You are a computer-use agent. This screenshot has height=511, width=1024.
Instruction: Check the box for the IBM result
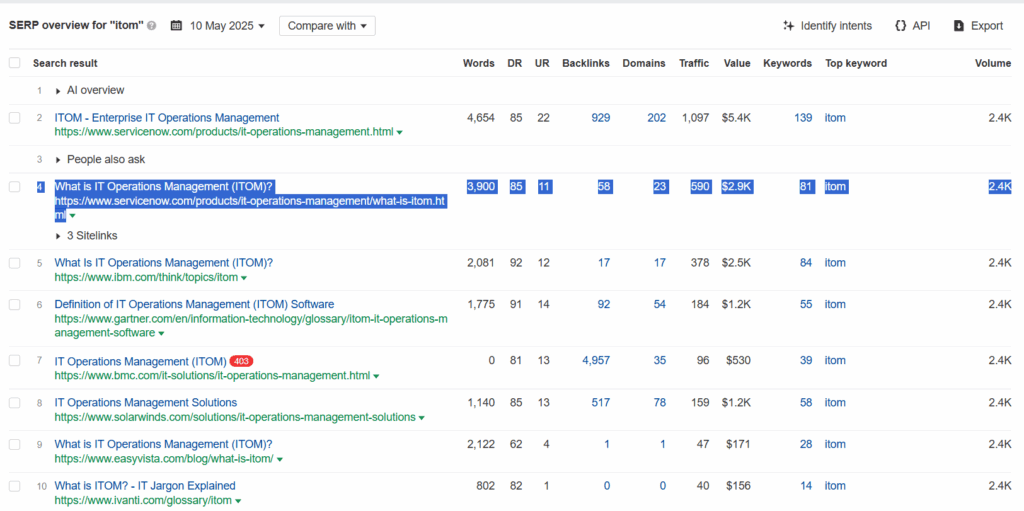coord(14,263)
